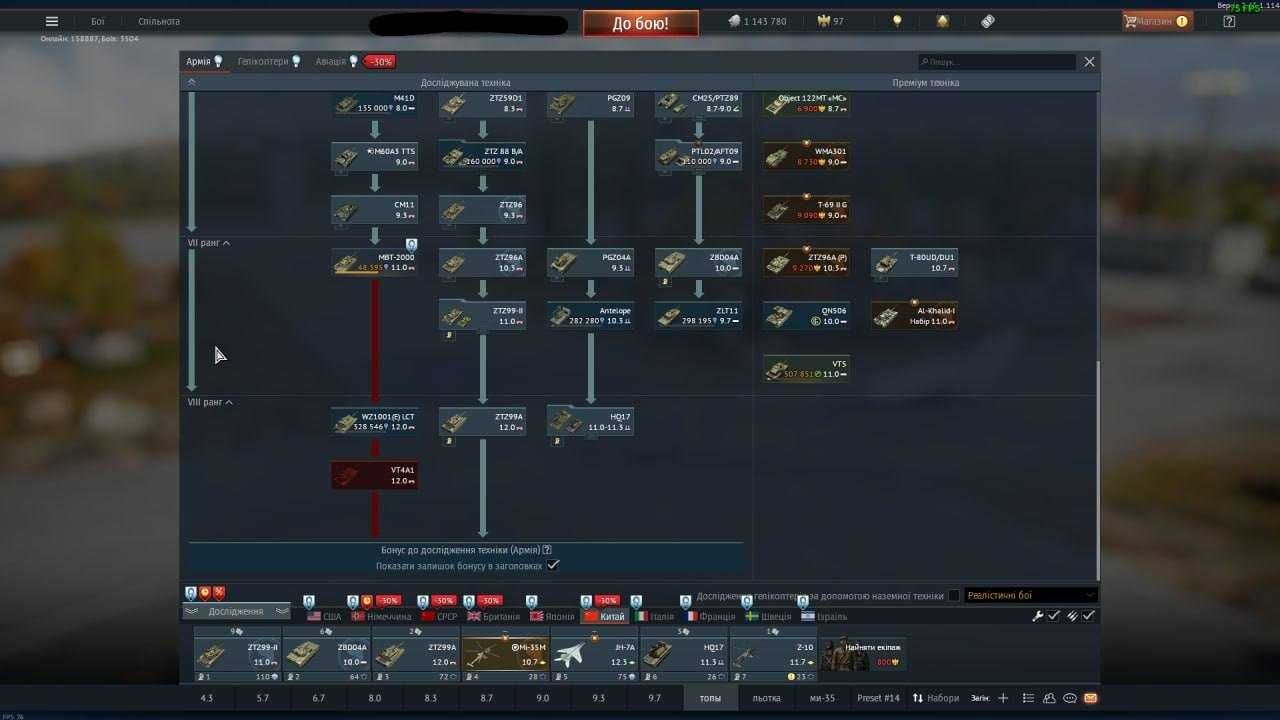Select the premium ZTZ96A (P) node
Image resolution: width=1280 pixels, height=720 pixels.
(x=807, y=263)
